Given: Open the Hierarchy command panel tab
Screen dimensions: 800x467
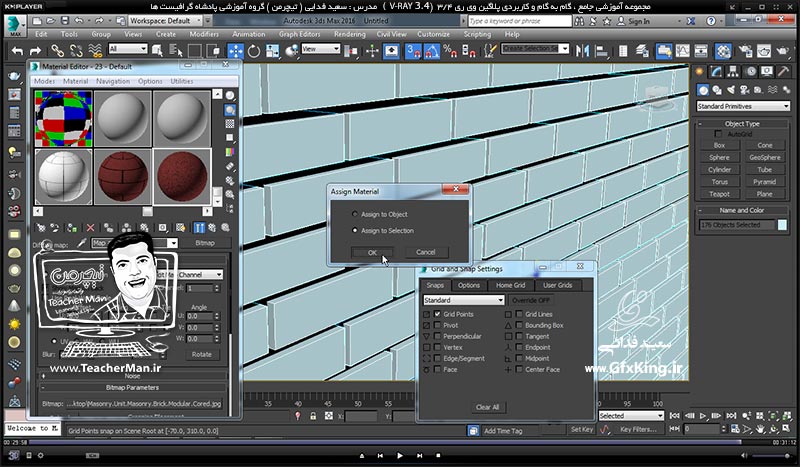Looking at the screenshot, I should coord(734,71).
